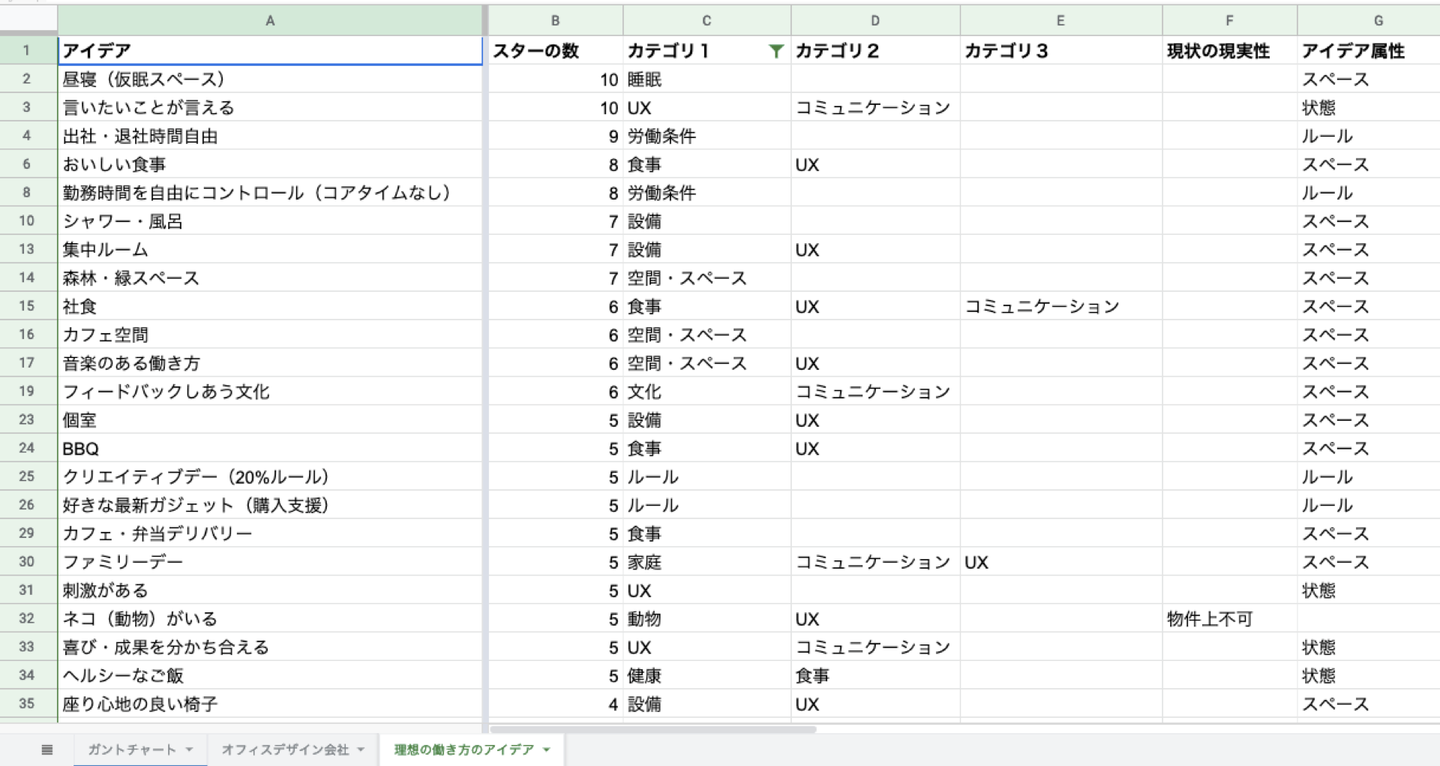This screenshot has width=1440, height=766.
Task: Click the カテゴリ３ header cell
Action: point(1061,51)
